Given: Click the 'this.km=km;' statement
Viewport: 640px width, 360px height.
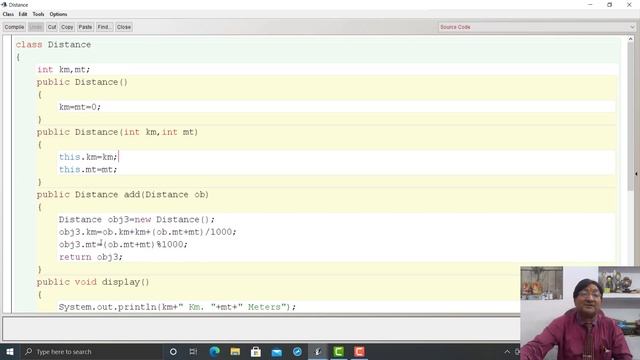Looking at the screenshot, I should pyautogui.click(x=88, y=157).
